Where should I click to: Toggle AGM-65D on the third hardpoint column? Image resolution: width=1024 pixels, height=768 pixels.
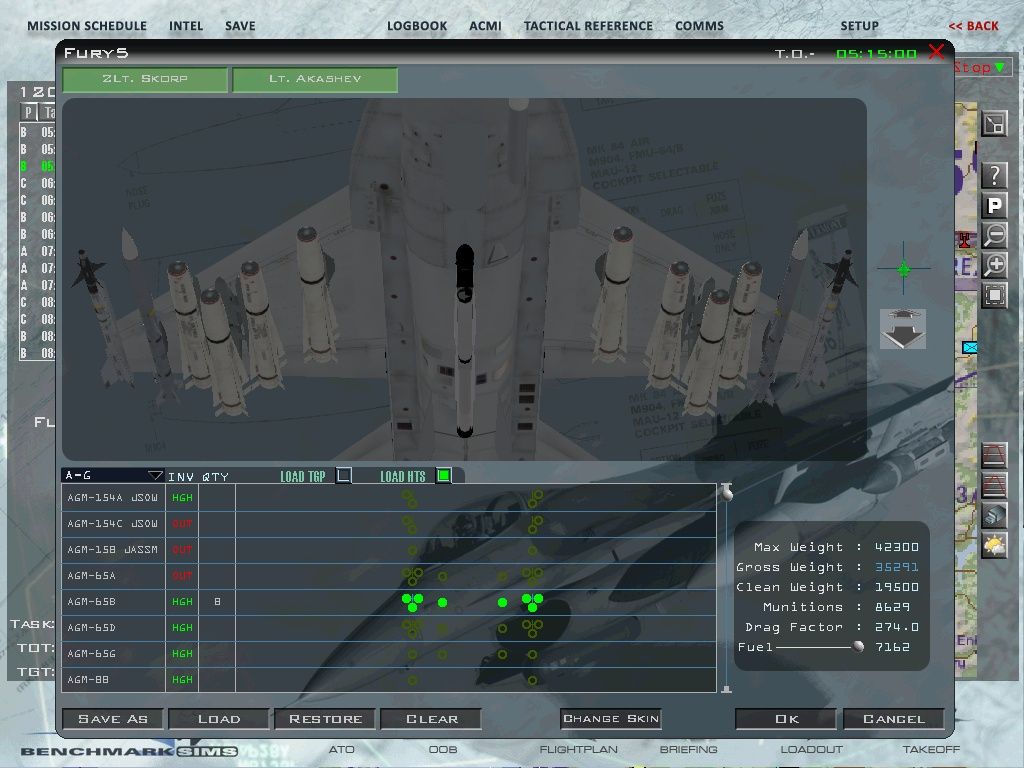tap(502, 628)
